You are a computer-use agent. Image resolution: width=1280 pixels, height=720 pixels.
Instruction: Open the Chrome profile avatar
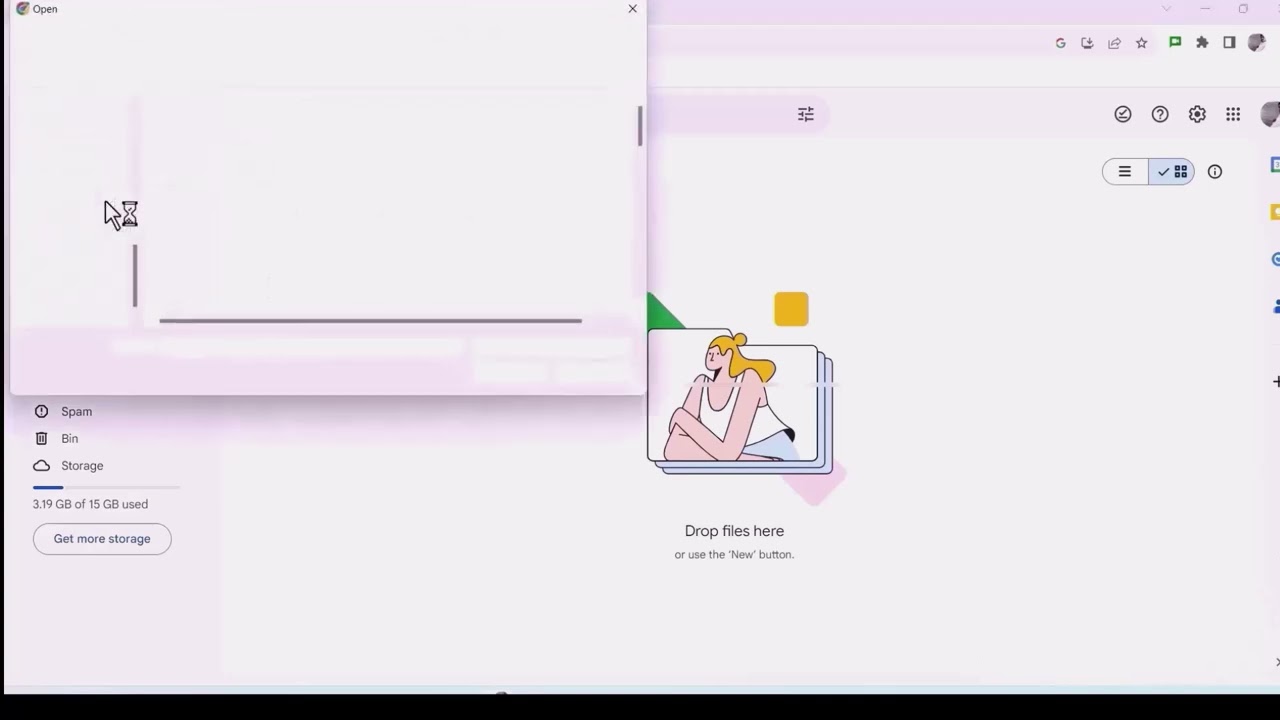pyautogui.click(x=1257, y=42)
